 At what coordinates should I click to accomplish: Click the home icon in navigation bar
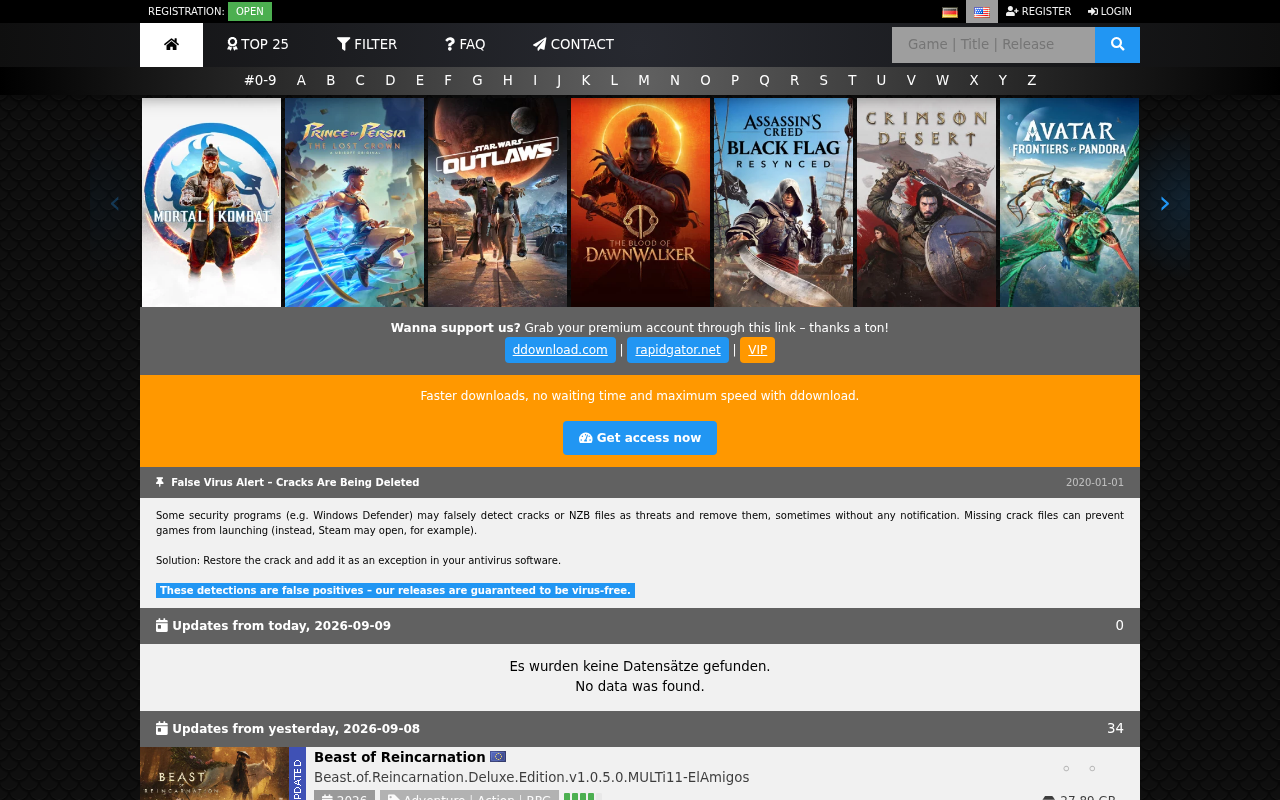pyautogui.click(x=171, y=45)
